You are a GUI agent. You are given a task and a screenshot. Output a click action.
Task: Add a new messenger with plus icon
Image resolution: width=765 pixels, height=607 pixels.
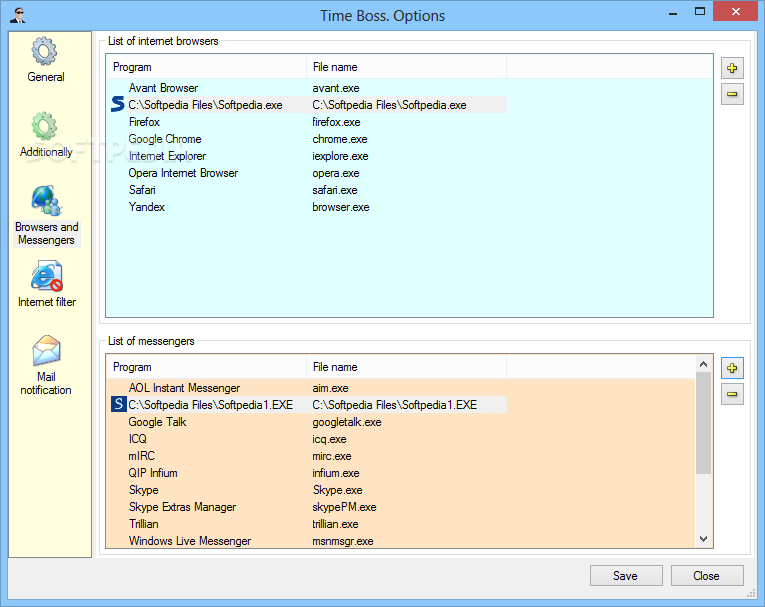point(732,368)
